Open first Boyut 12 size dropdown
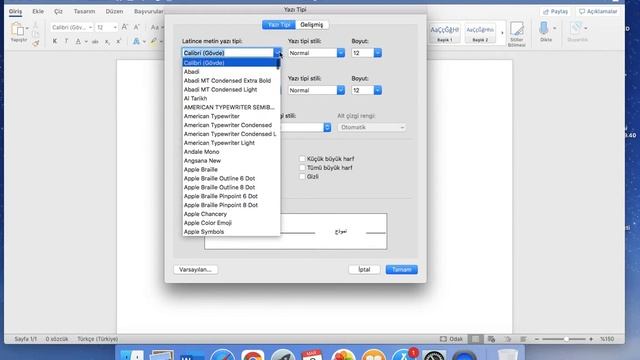Image resolution: width=640 pixels, height=360 pixels. click(x=378, y=53)
